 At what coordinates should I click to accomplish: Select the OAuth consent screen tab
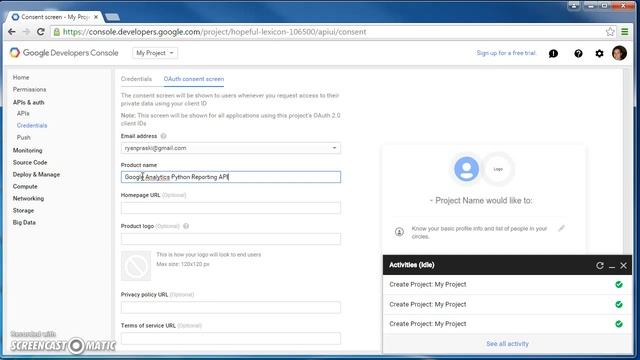click(x=194, y=79)
